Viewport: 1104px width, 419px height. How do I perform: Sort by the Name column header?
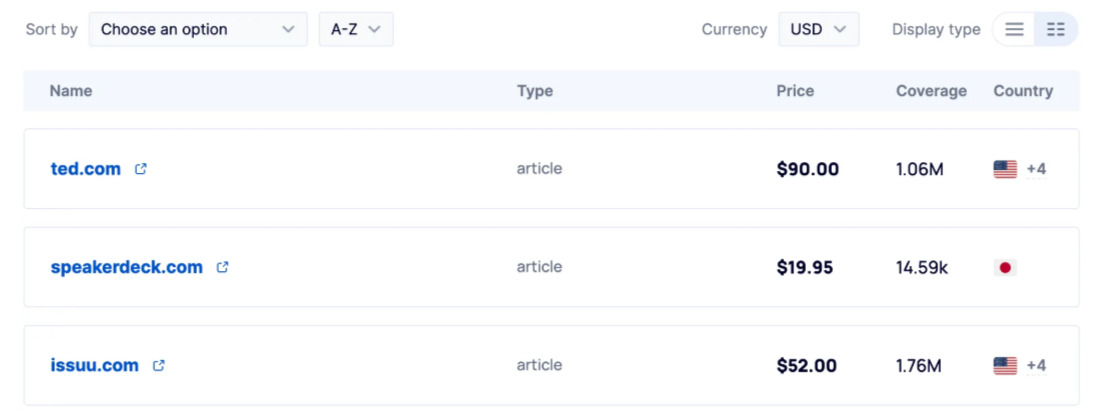(x=71, y=91)
